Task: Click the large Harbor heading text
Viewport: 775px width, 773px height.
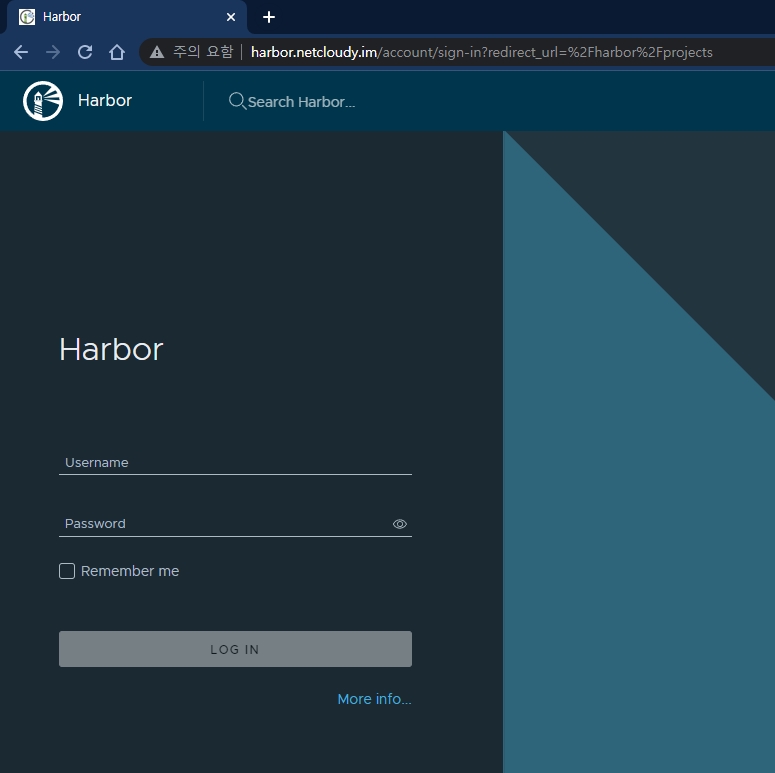Action: 111,349
